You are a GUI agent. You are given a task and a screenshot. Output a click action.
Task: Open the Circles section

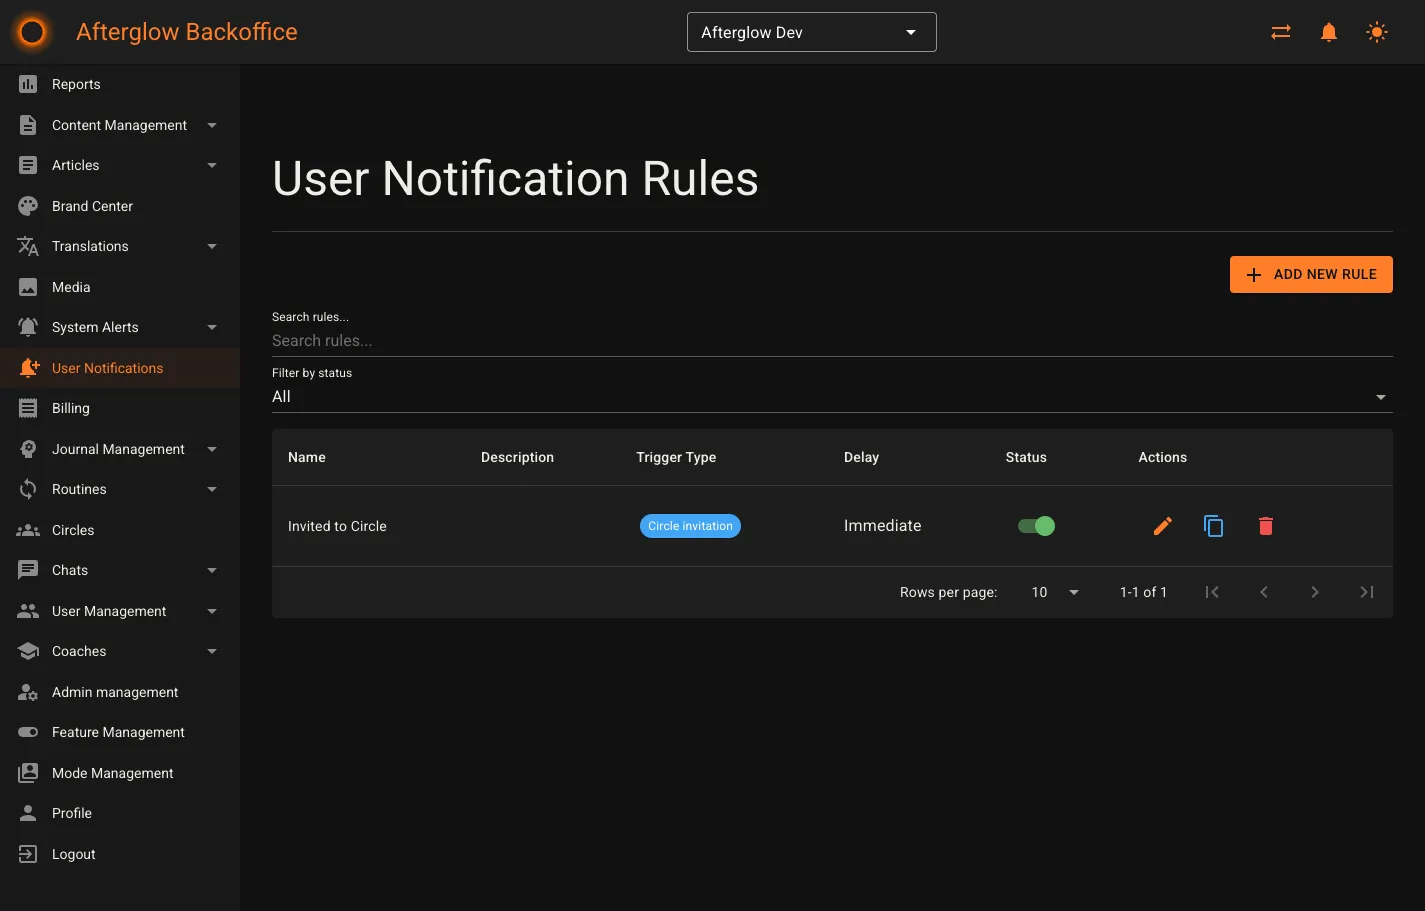pos(73,530)
